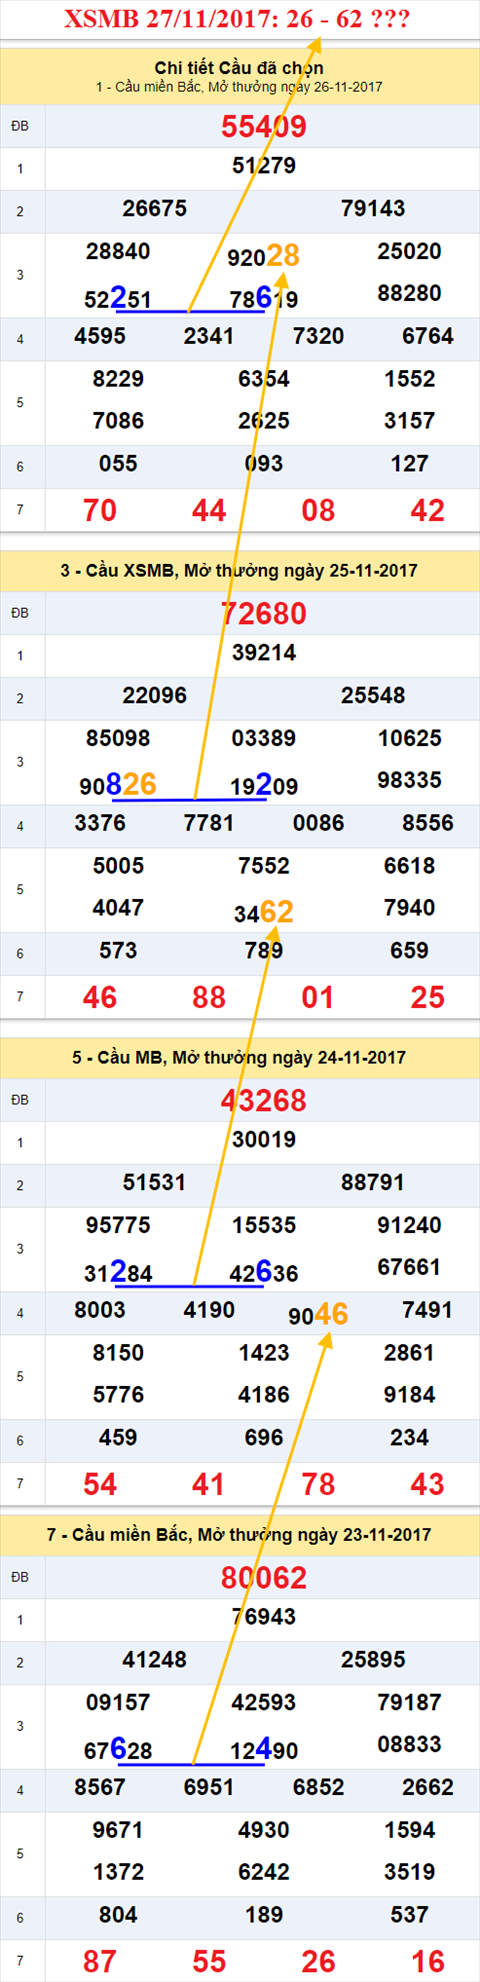
Task: Select third prize number 31284
Action: (118, 1272)
